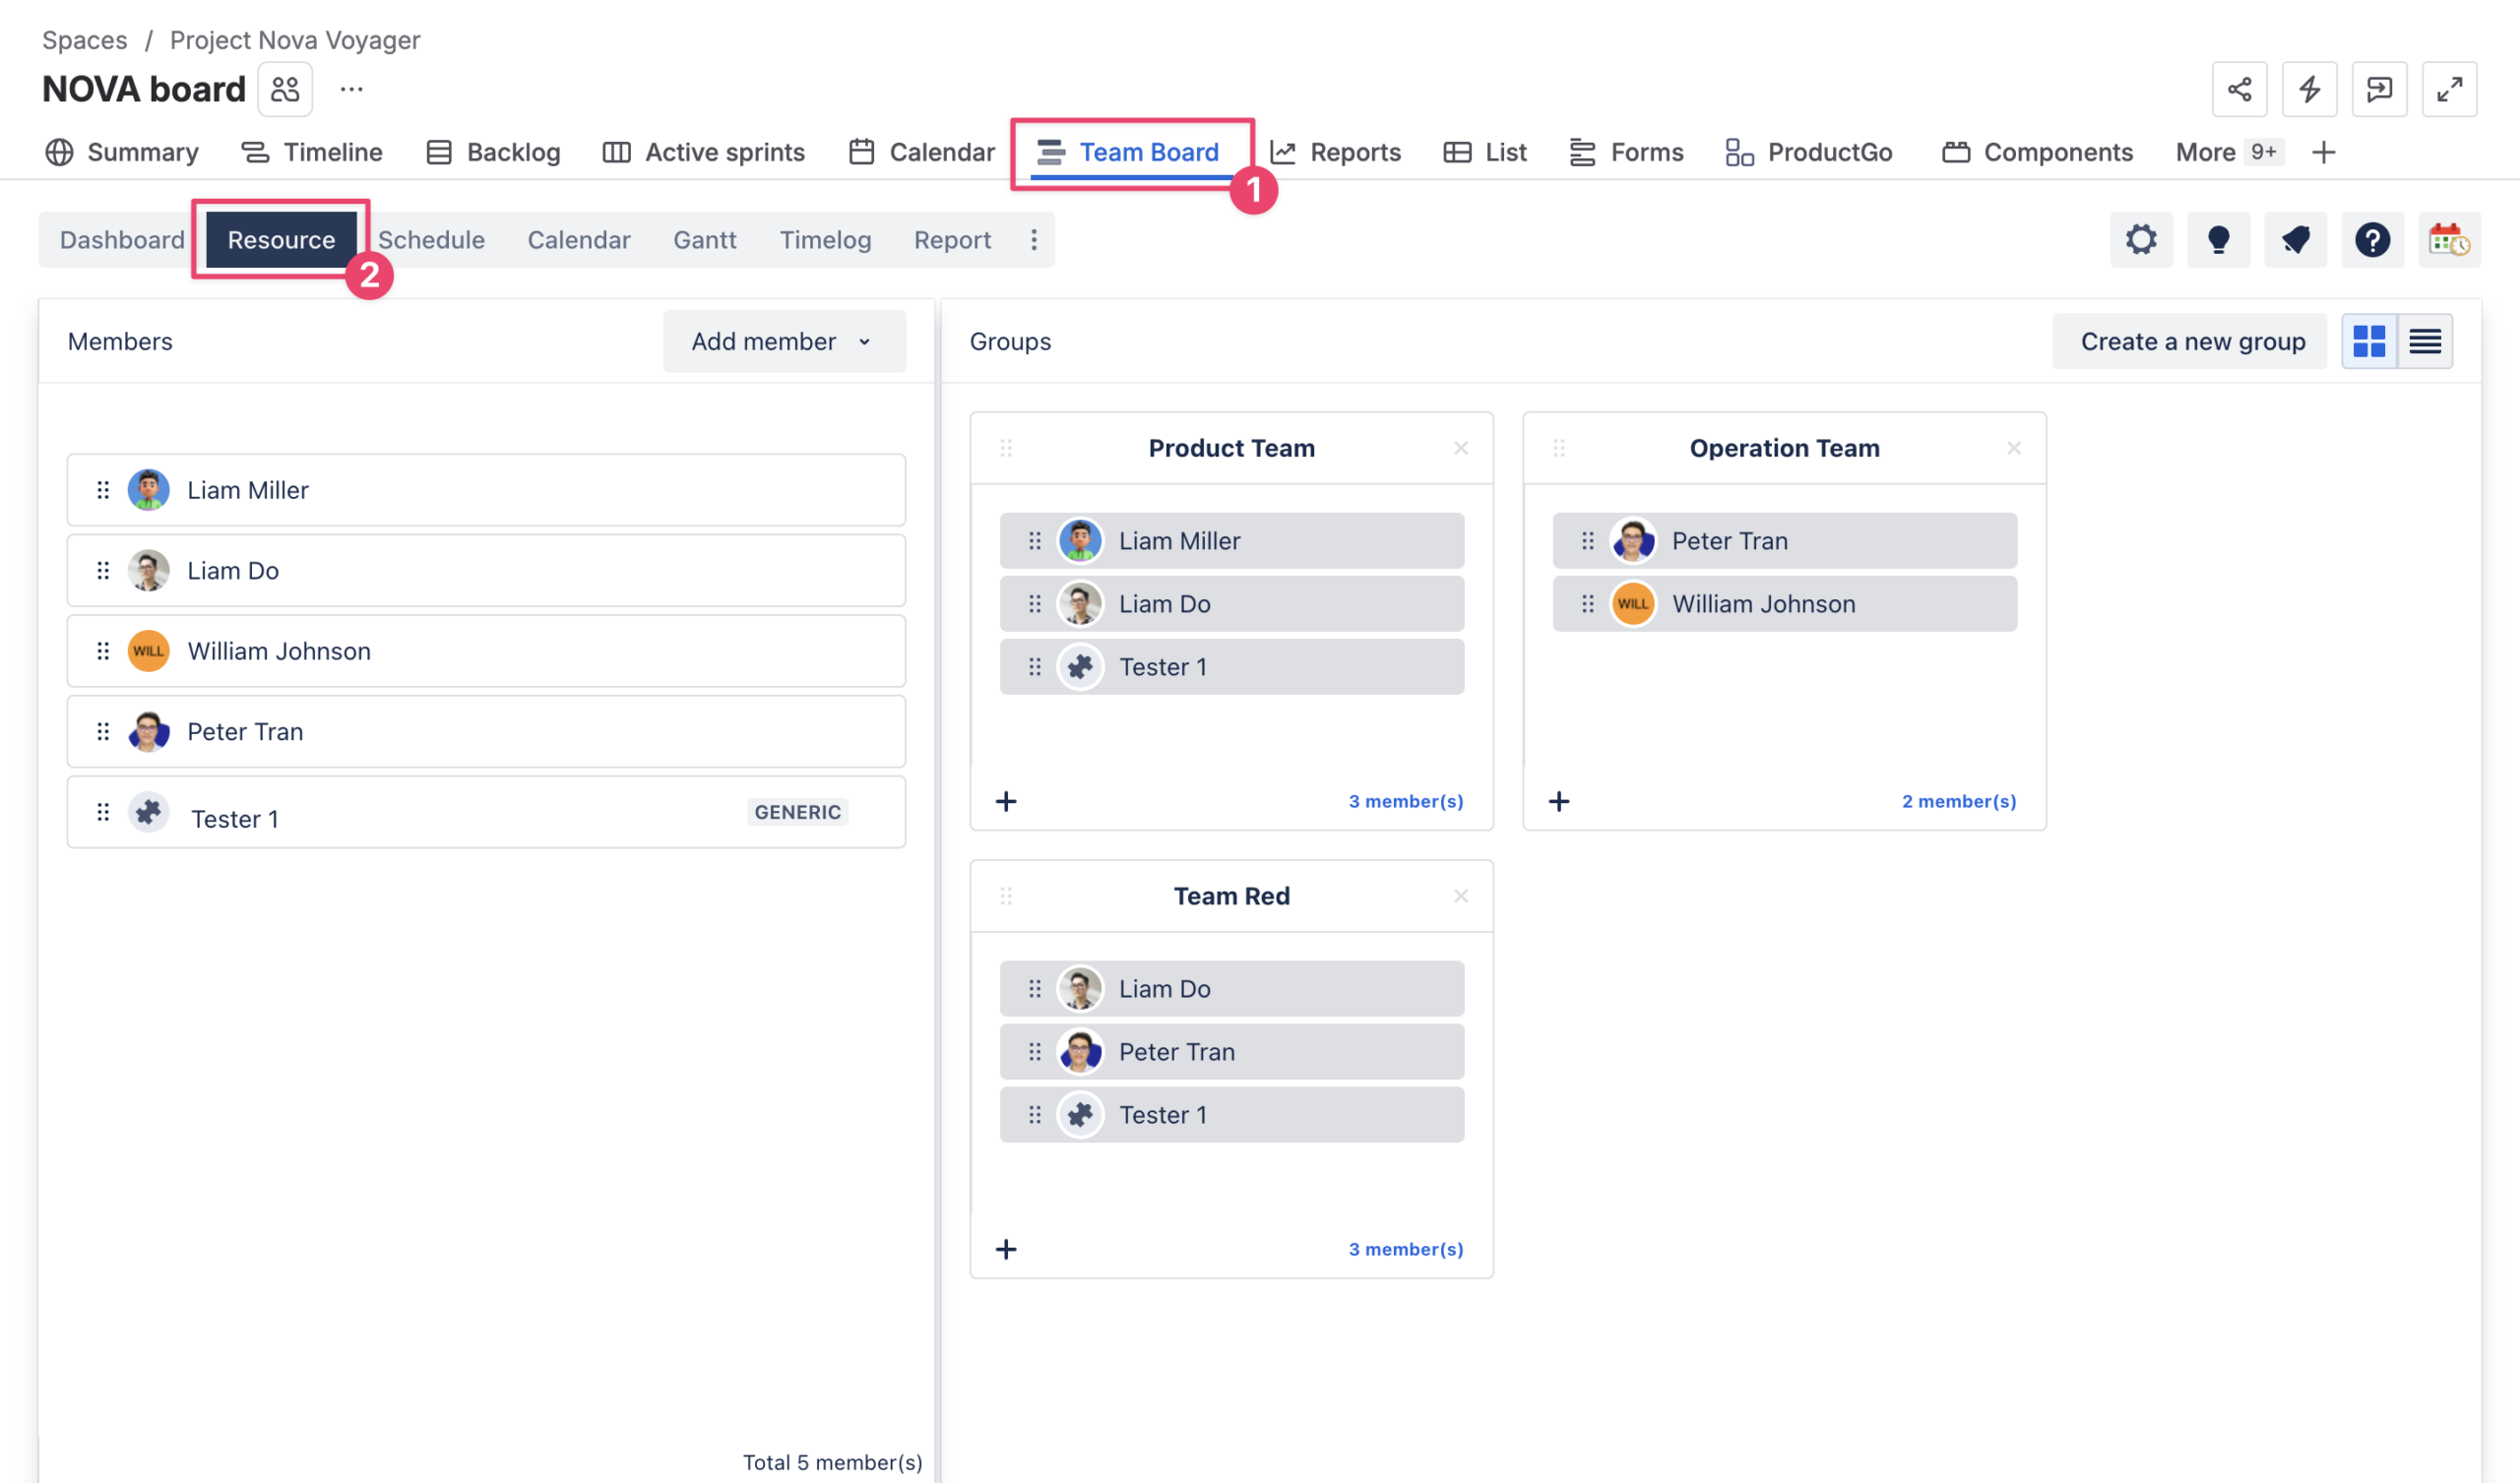Add member to Team Red with plus
The height and width of the screenshot is (1483, 2520).
coord(1006,1249)
